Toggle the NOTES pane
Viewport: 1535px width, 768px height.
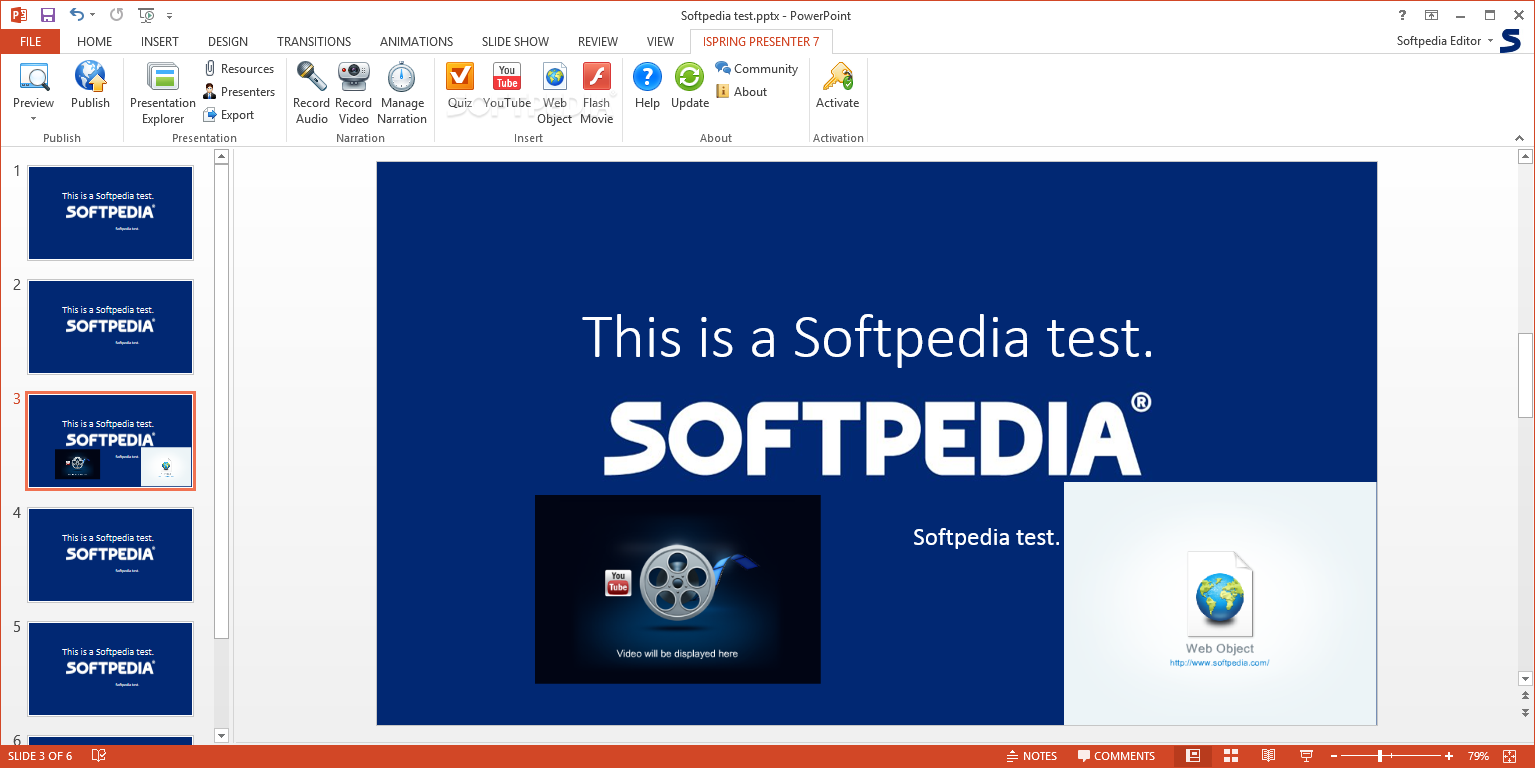[x=1032, y=756]
